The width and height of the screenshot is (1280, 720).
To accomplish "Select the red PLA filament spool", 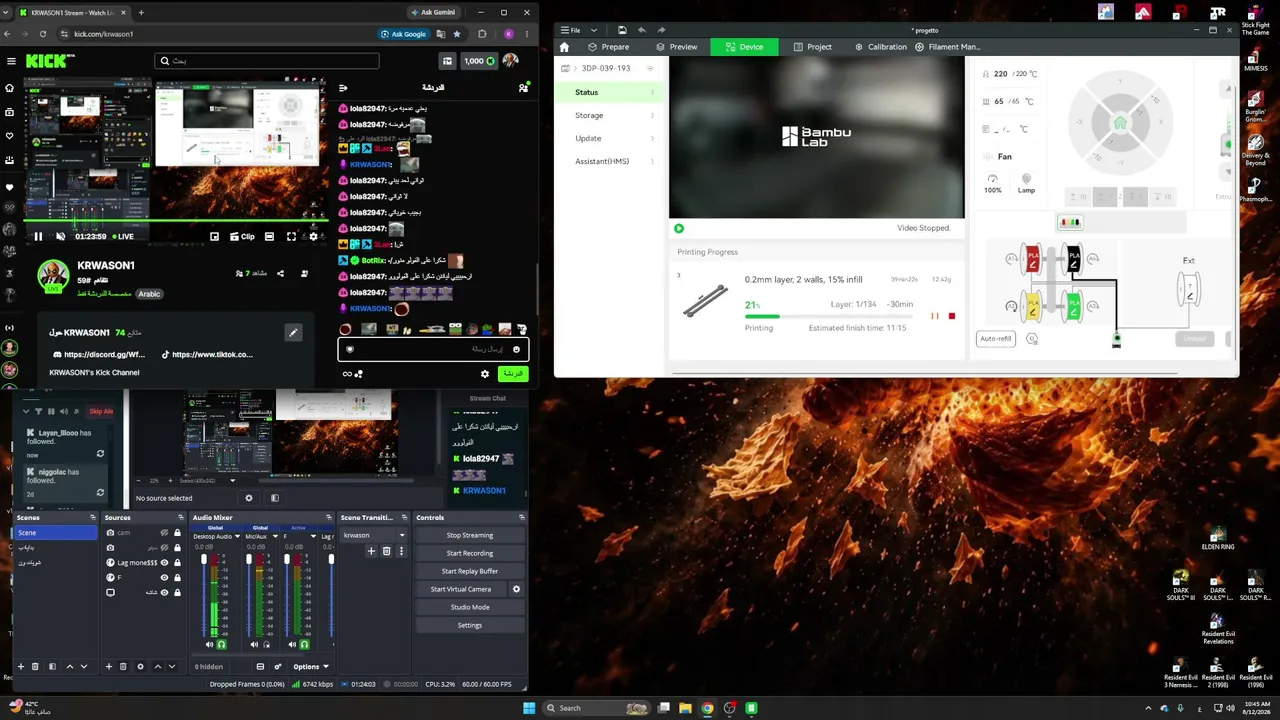I will (1033, 258).
